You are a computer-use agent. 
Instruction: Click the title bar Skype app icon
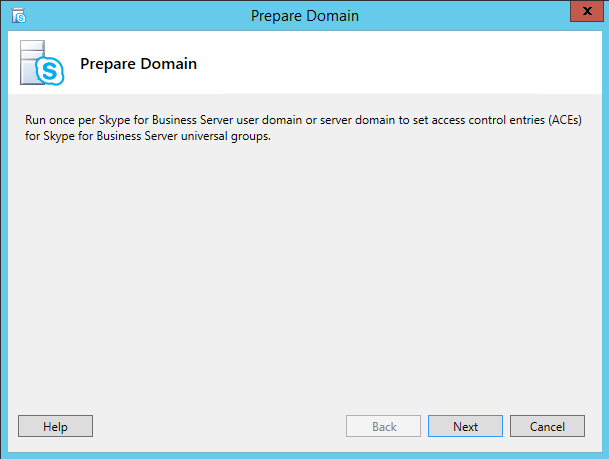pyautogui.click(x=19, y=16)
